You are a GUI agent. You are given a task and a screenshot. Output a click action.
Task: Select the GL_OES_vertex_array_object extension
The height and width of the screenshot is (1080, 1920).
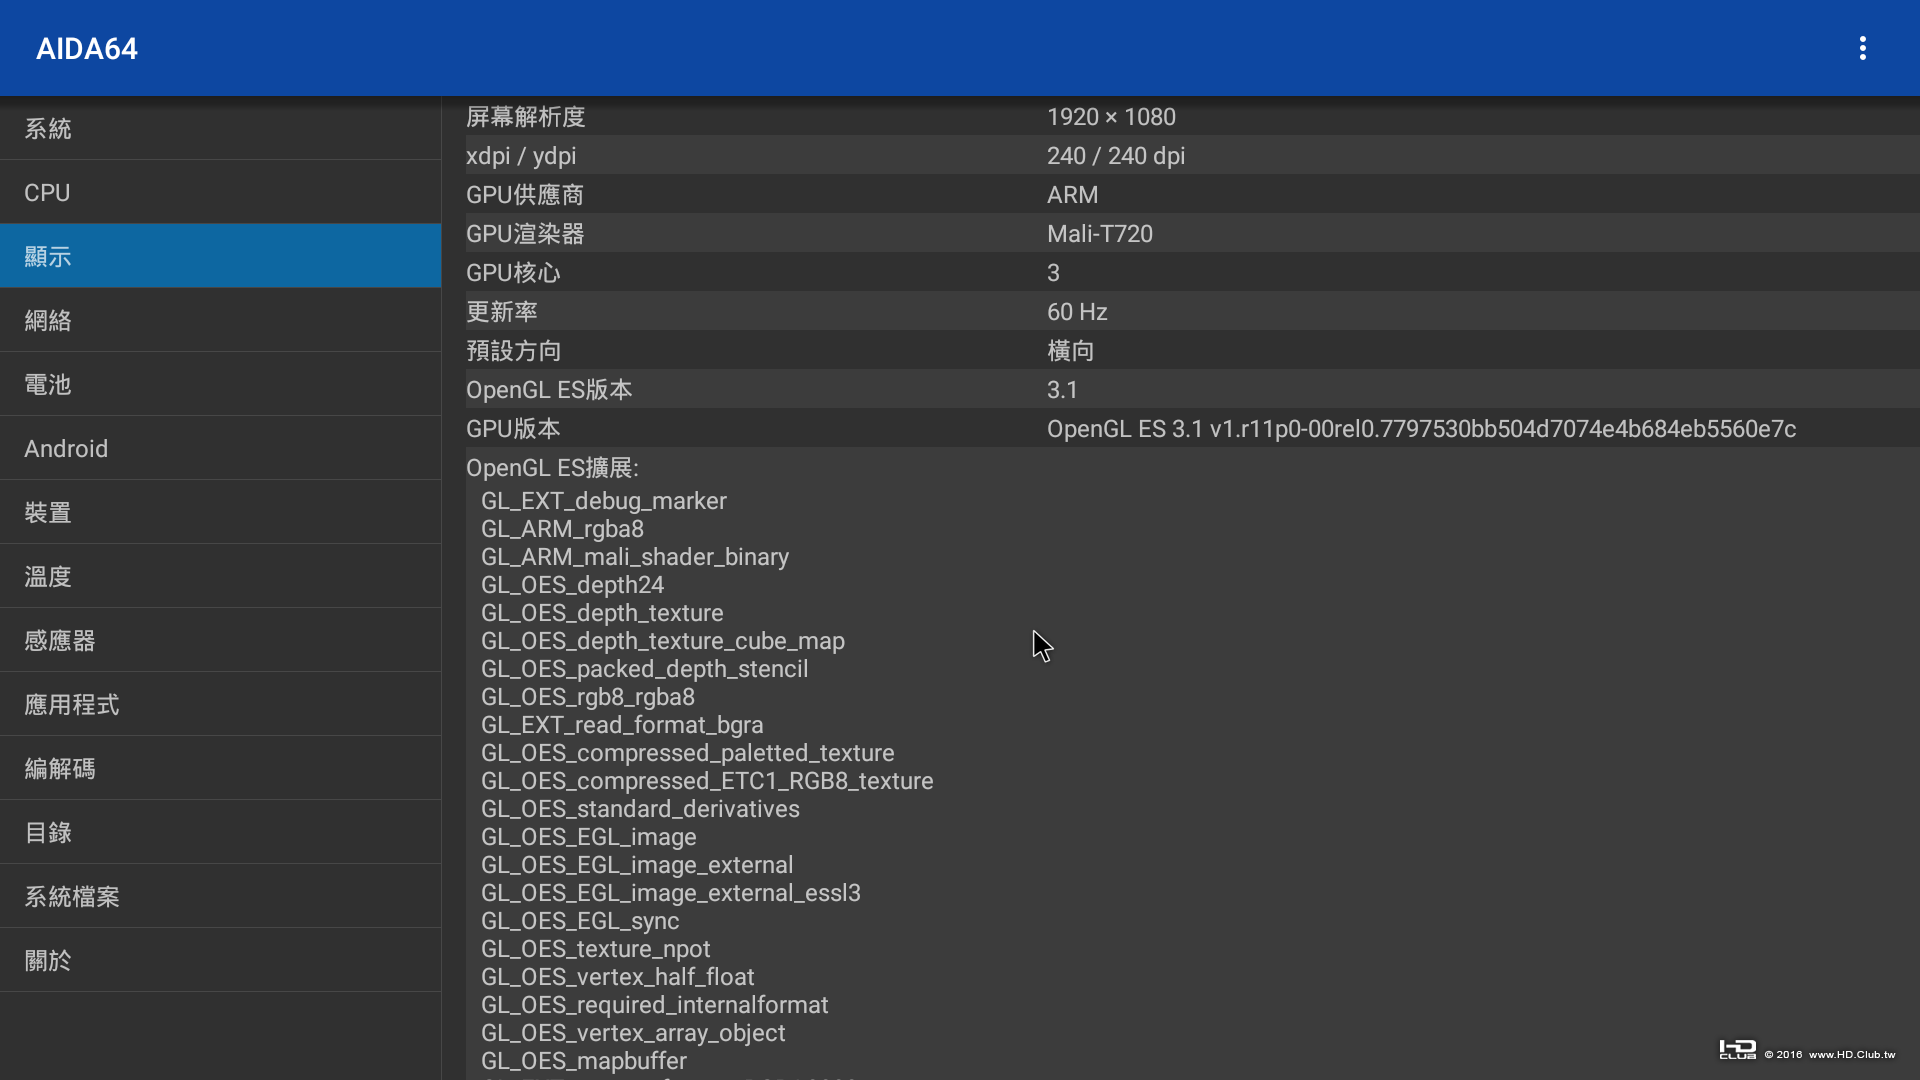tap(633, 1033)
